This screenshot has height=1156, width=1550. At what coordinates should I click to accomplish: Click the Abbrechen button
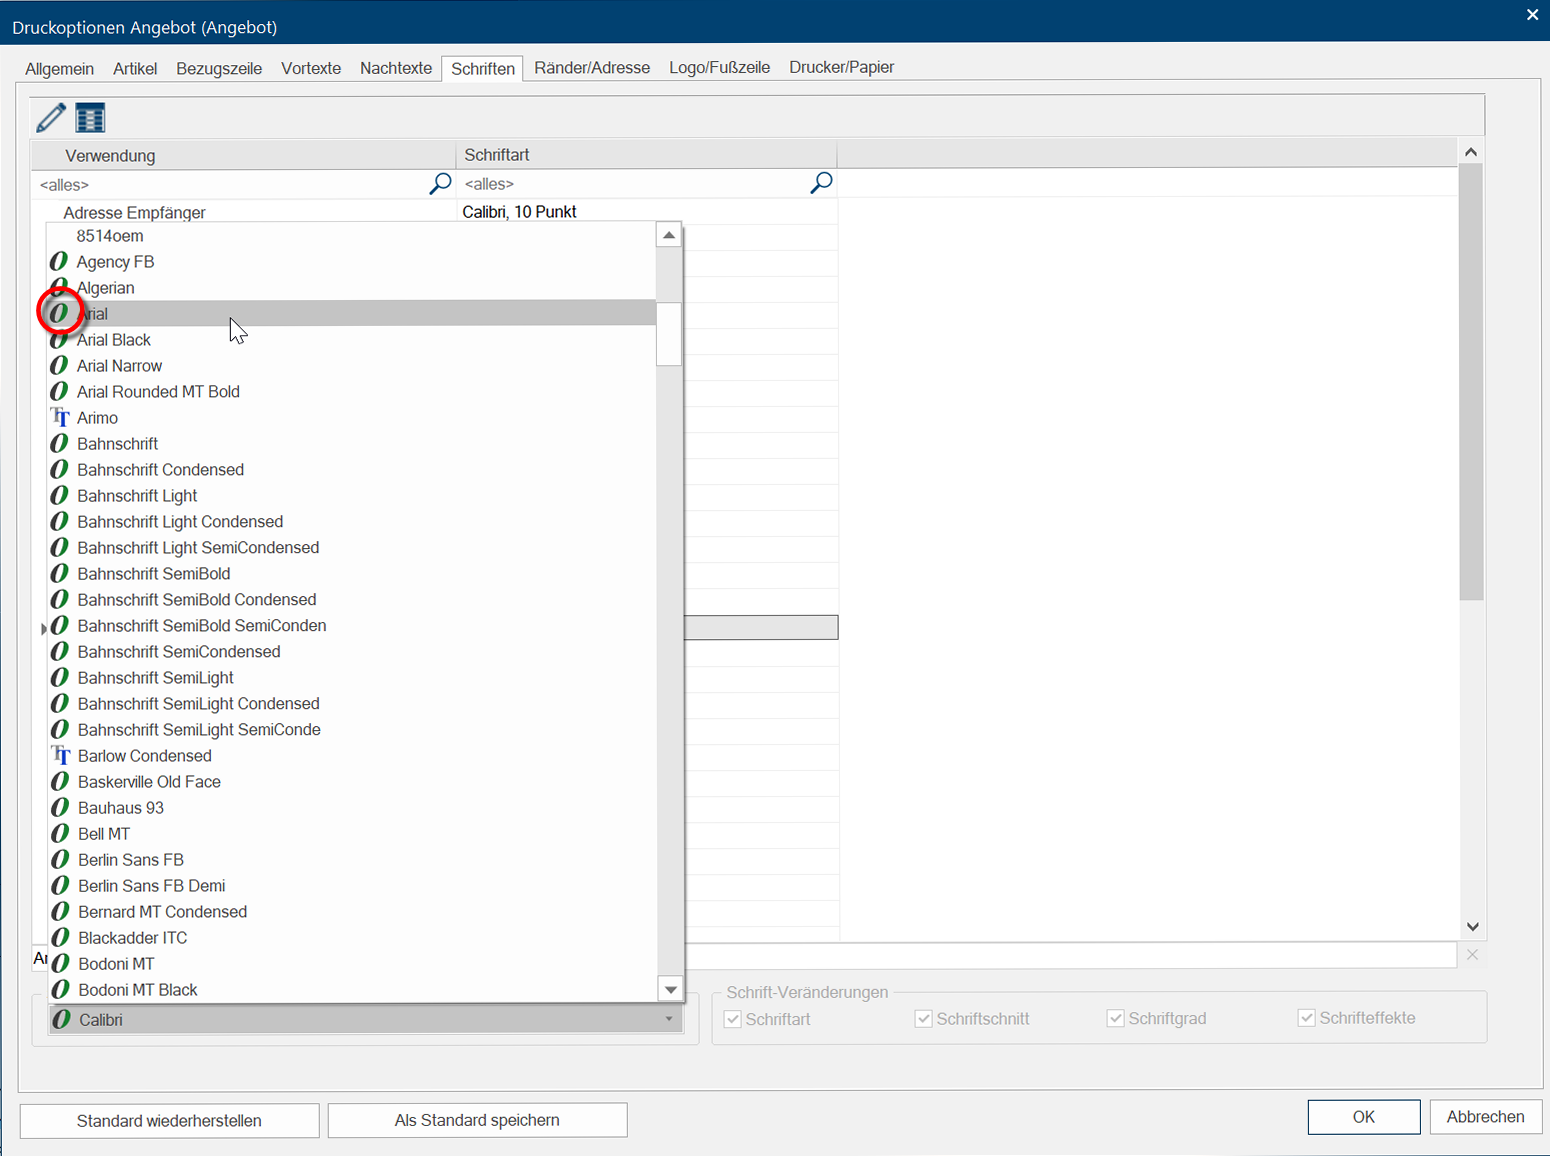[x=1486, y=1117]
